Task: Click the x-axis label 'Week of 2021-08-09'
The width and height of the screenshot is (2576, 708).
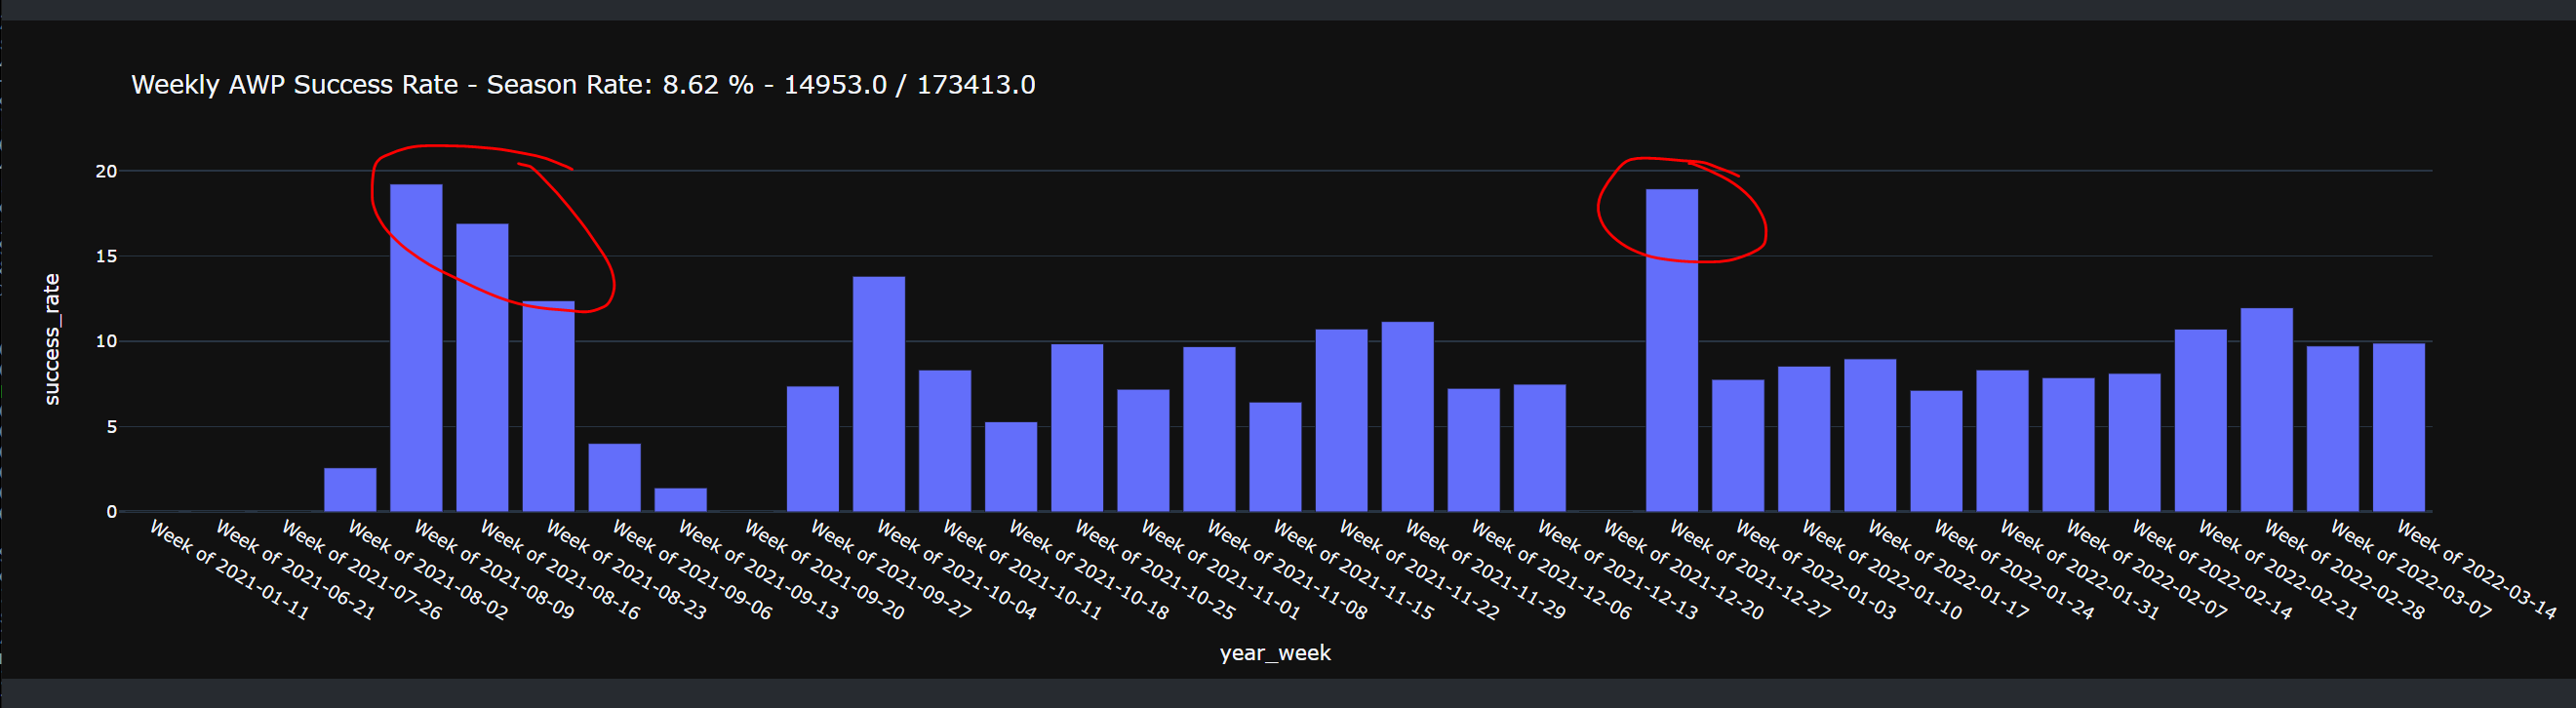Action: tap(494, 570)
